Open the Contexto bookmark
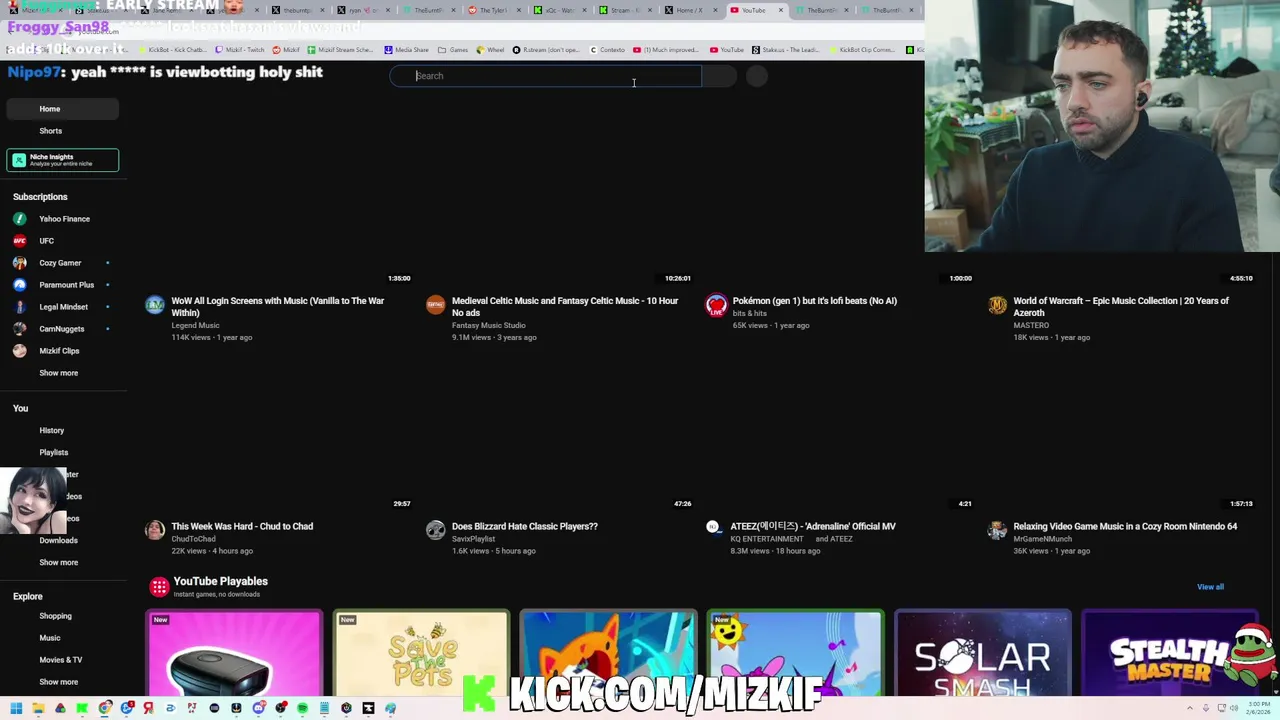This screenshot has width=1280, height=720. coord(607,50)
